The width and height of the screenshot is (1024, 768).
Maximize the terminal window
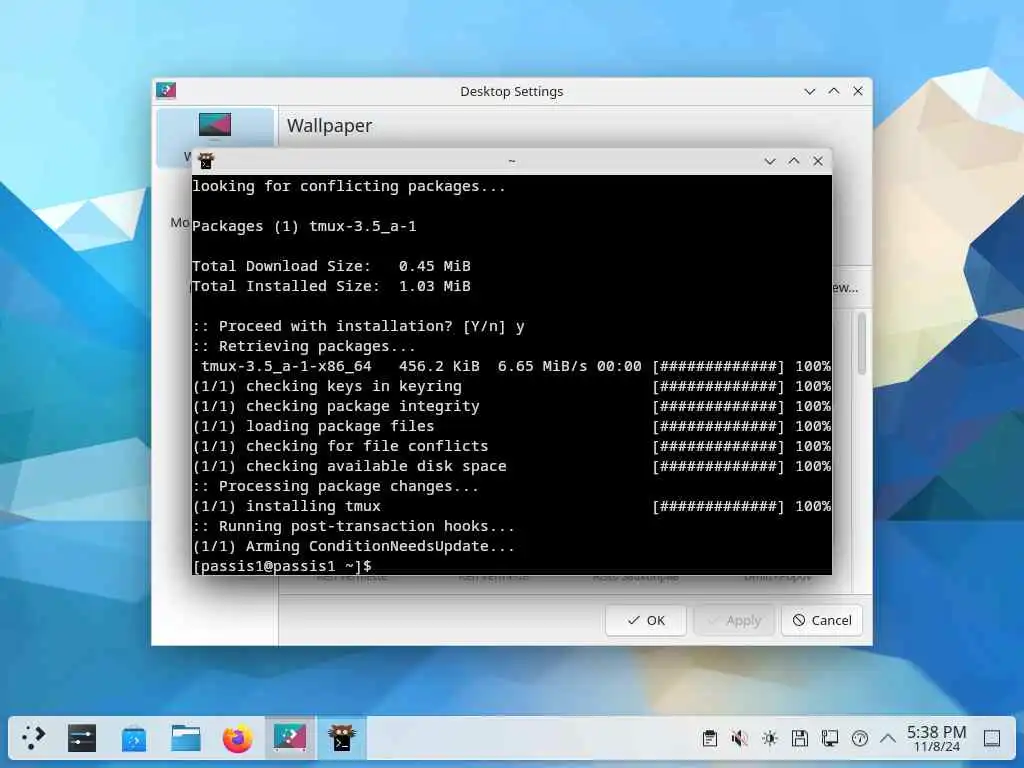(x=793, y=161)
